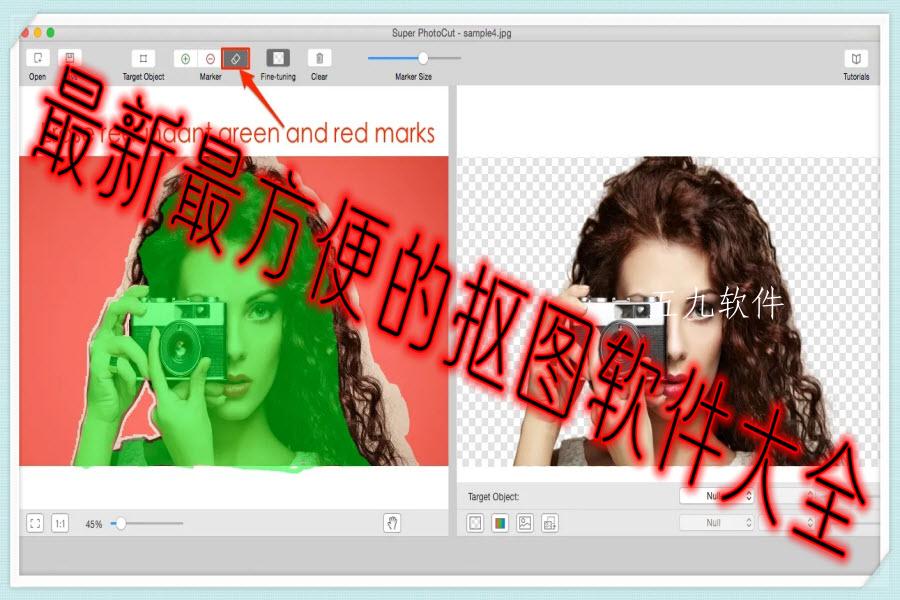The image size is (900, 600).
Task: Click the Save icon next to Open
Action: coord(69,58)
